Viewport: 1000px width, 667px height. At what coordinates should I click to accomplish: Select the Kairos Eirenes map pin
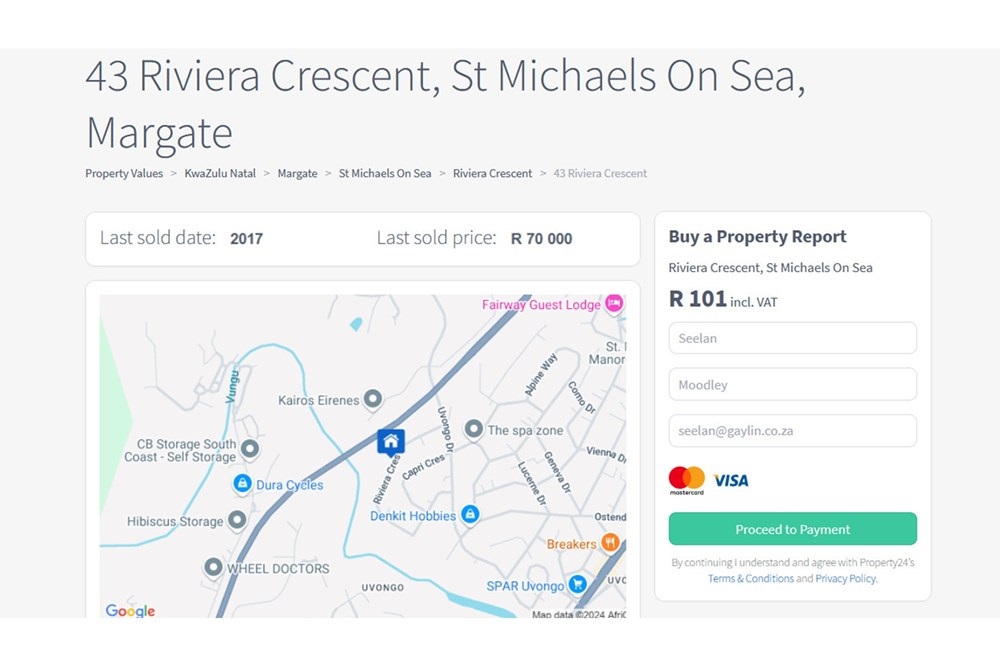373,400
